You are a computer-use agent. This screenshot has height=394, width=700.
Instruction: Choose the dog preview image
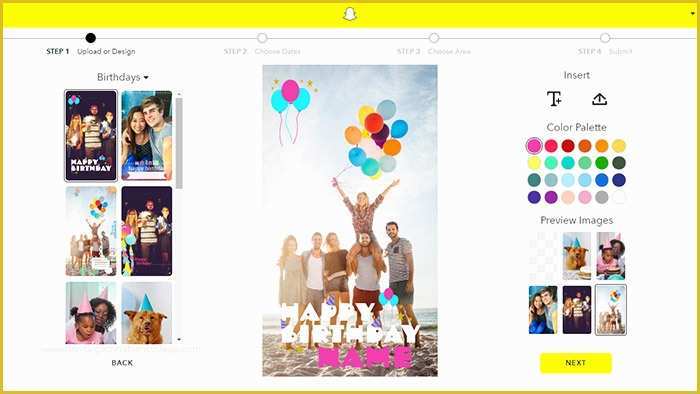[577, 256]
